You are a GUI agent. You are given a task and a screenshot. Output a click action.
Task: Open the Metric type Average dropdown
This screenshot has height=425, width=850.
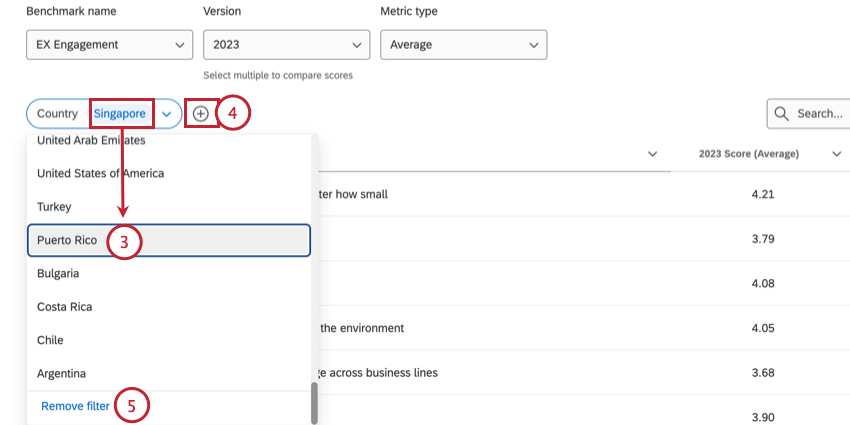click(463, 45)
